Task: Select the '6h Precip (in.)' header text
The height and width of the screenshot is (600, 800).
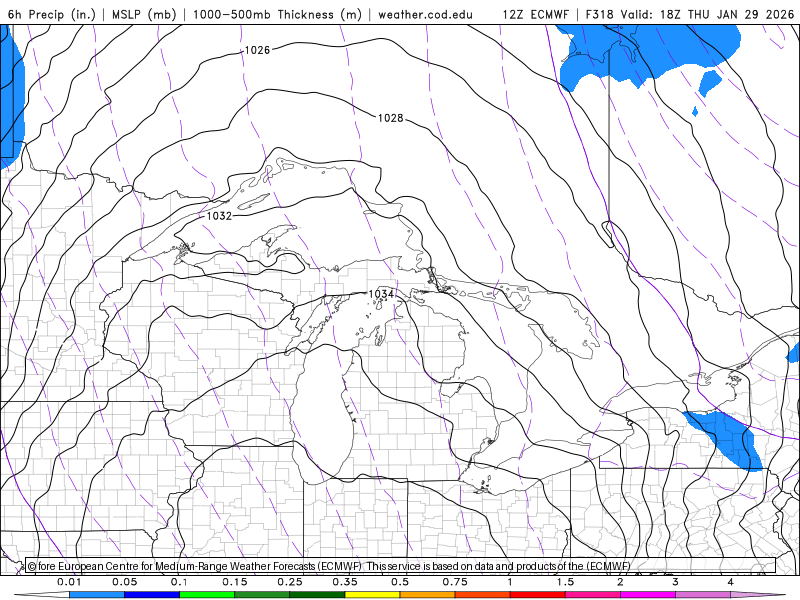Action: (x=52, y=14)
